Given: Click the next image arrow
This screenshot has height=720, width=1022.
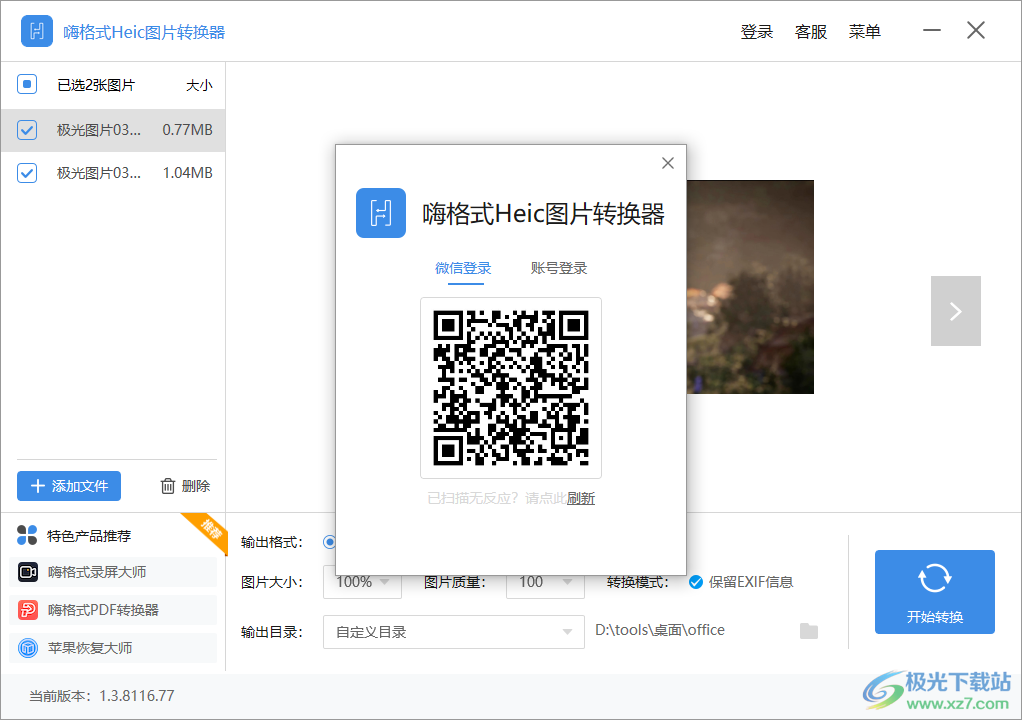Looking at the screenshot, I should tap(955, 311).
